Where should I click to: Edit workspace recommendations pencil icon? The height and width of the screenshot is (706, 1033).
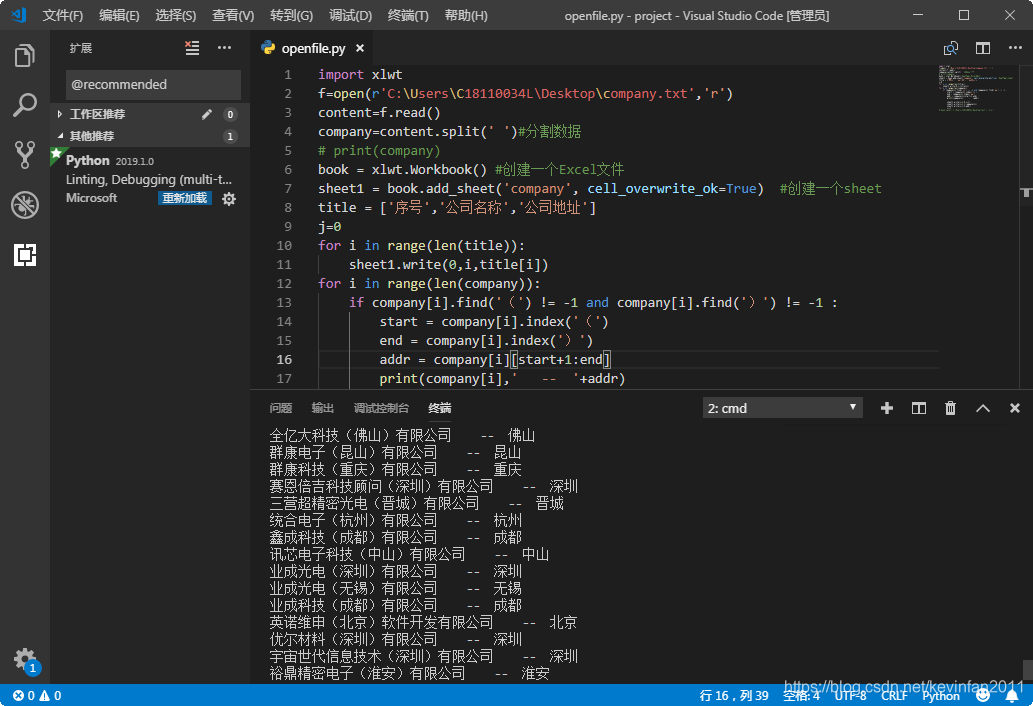[x=207, y=114]
